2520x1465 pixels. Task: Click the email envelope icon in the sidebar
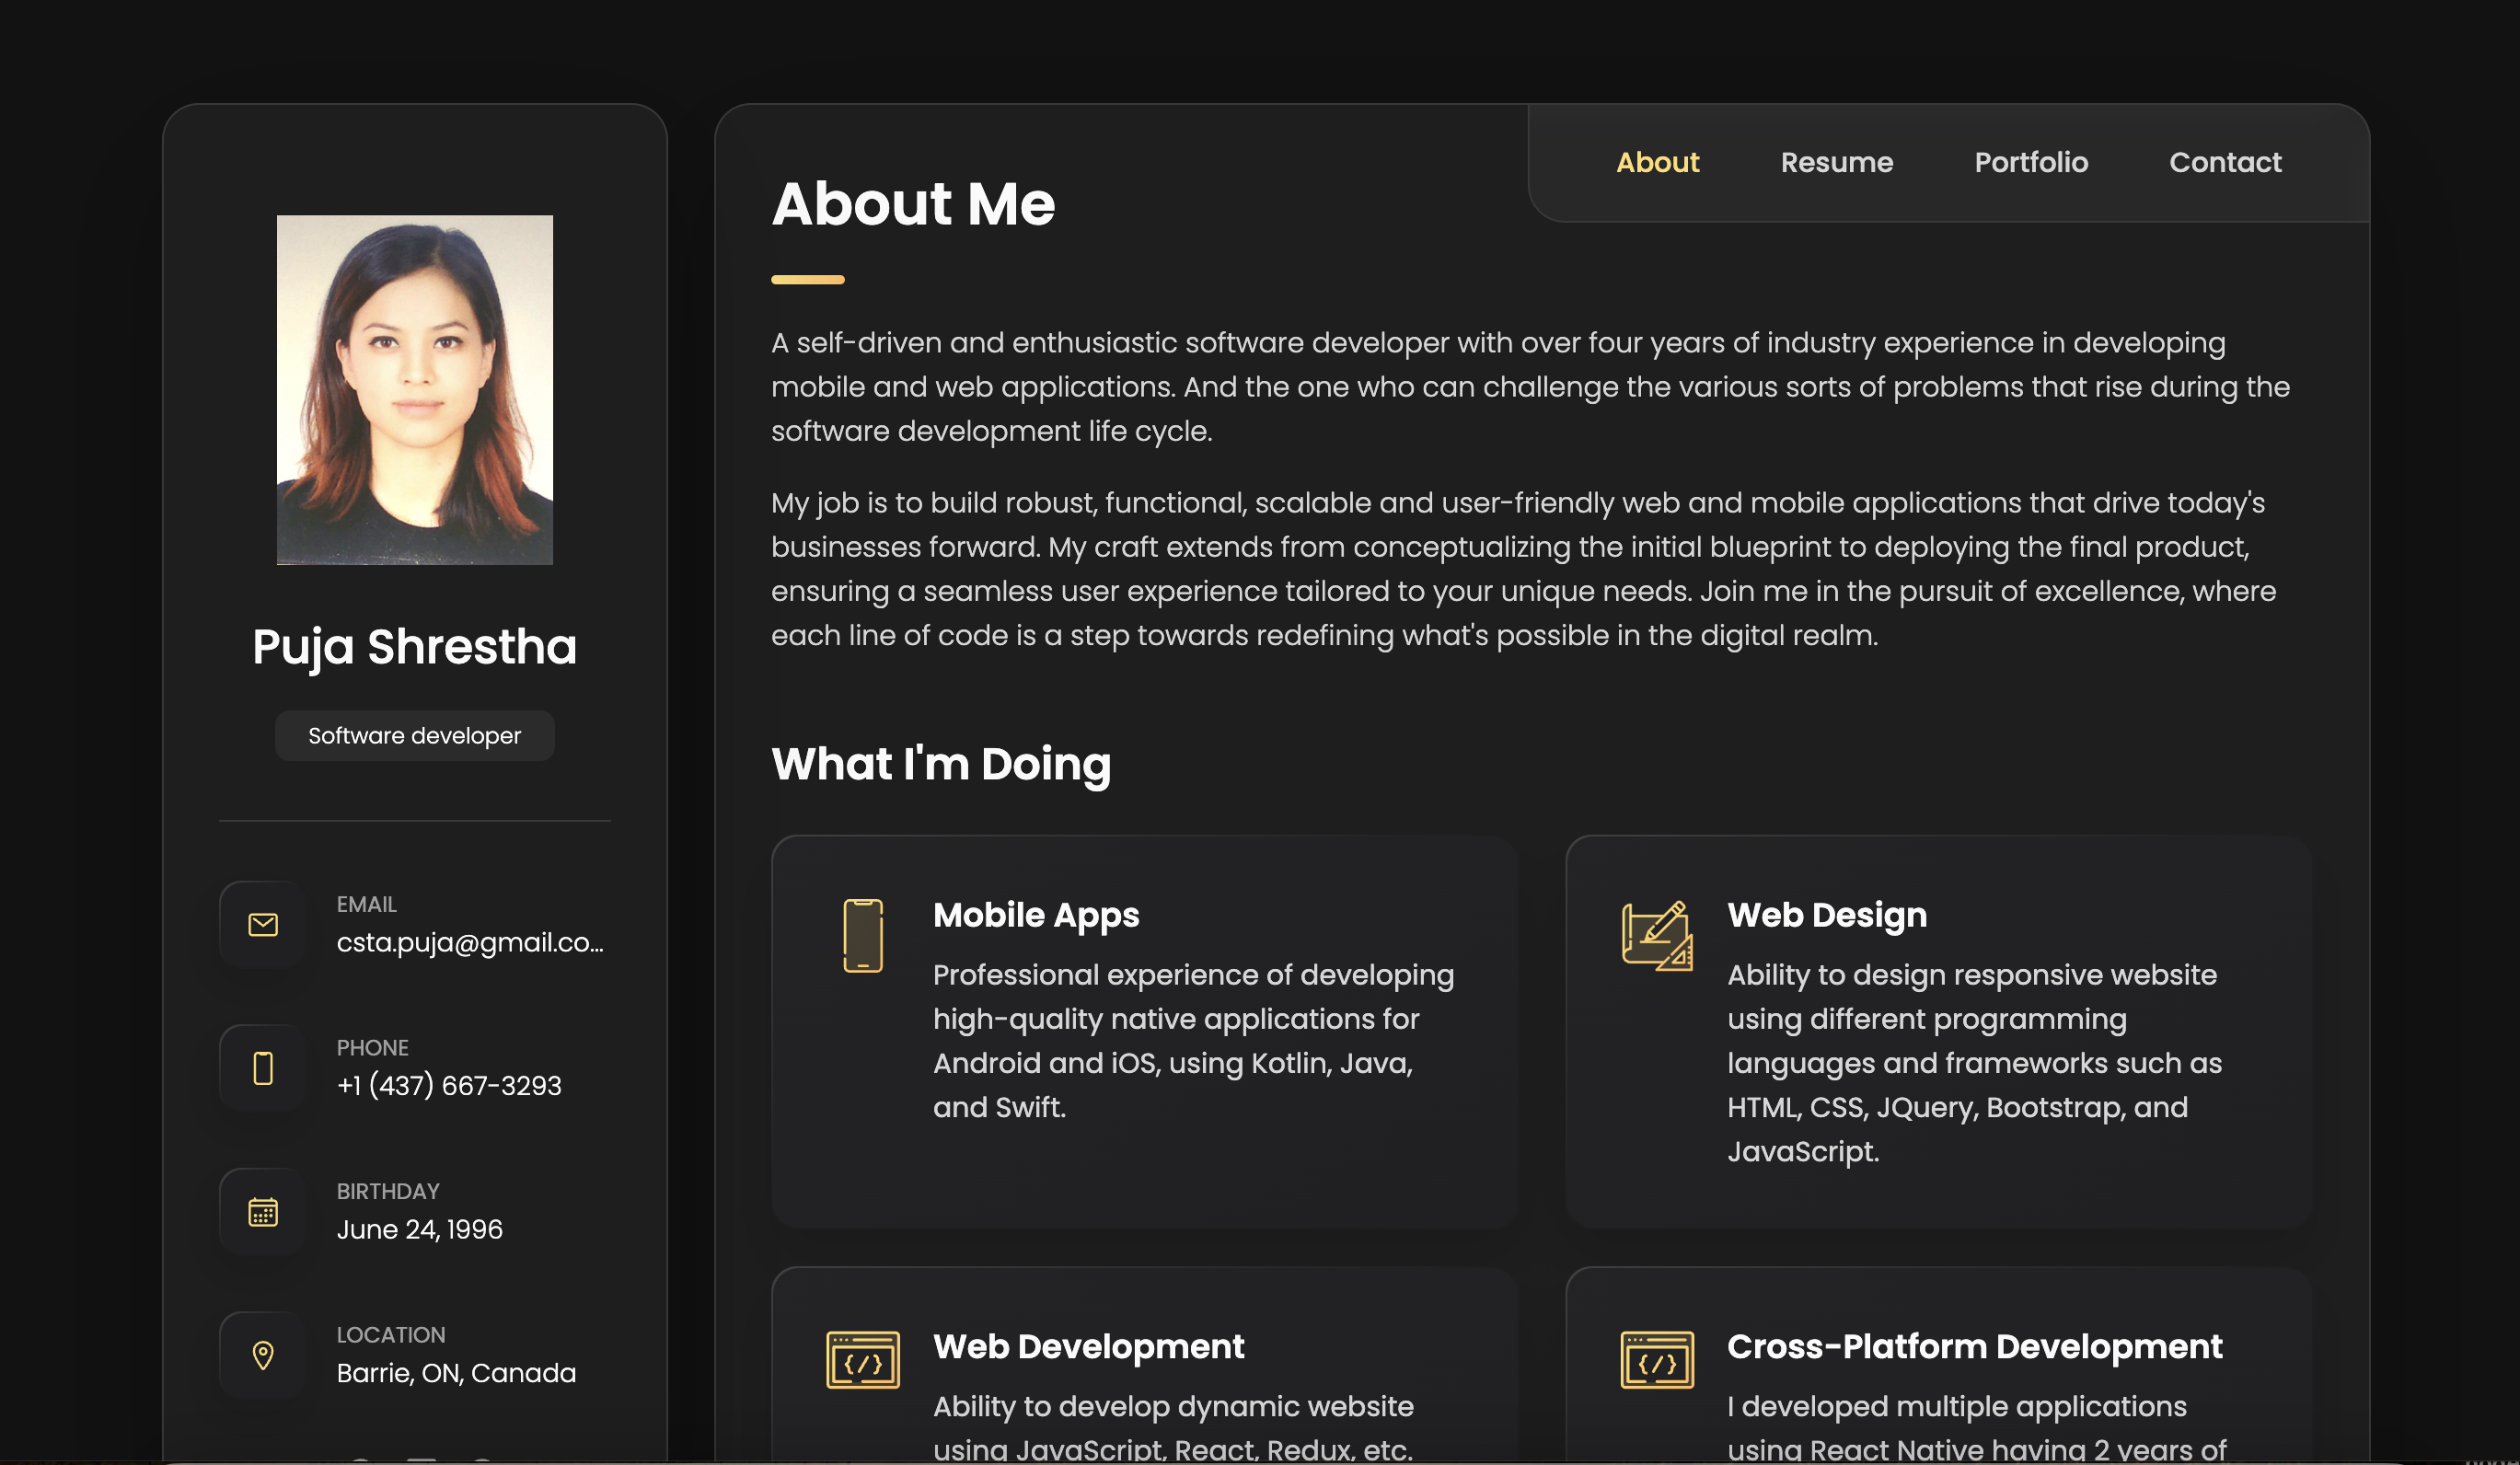coord(261,924)
